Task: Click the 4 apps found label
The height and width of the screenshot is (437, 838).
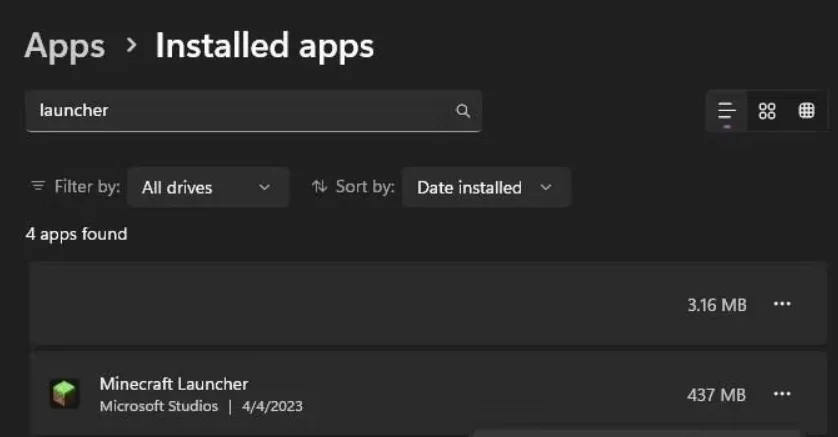Action: pyautogui.click(x=76, y=234)
